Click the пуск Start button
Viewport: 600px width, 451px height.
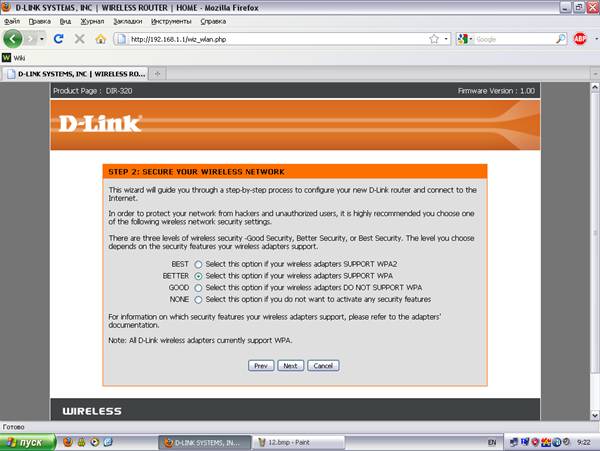pos(28,442)
